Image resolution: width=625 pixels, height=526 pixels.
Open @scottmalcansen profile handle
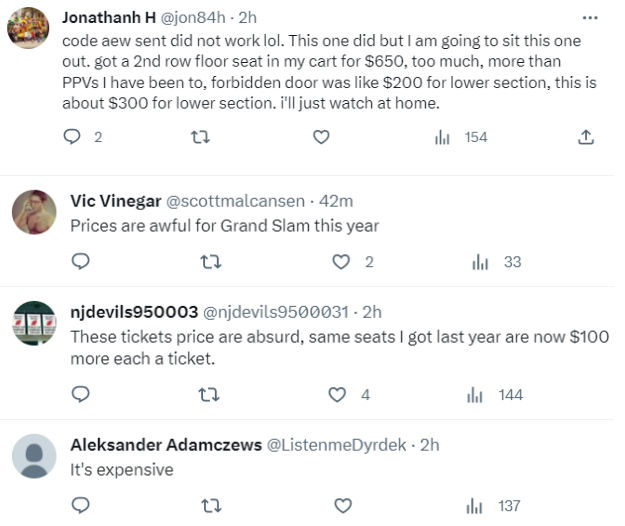(235, 201)
